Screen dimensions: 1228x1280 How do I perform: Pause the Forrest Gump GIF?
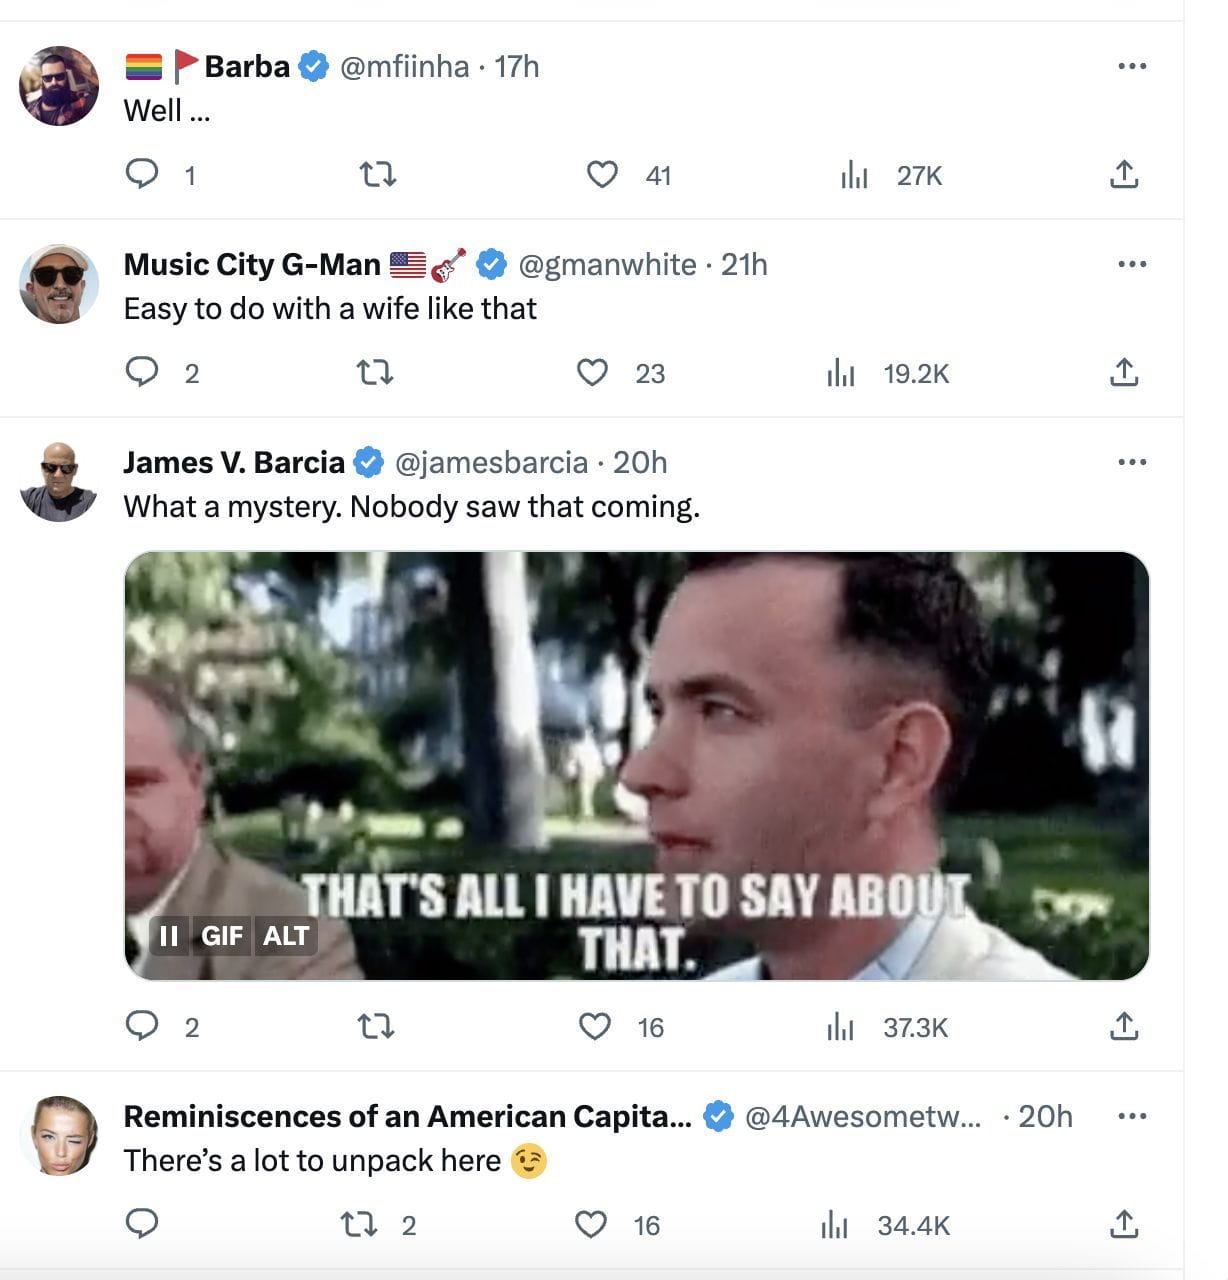(x=169, y=936)
